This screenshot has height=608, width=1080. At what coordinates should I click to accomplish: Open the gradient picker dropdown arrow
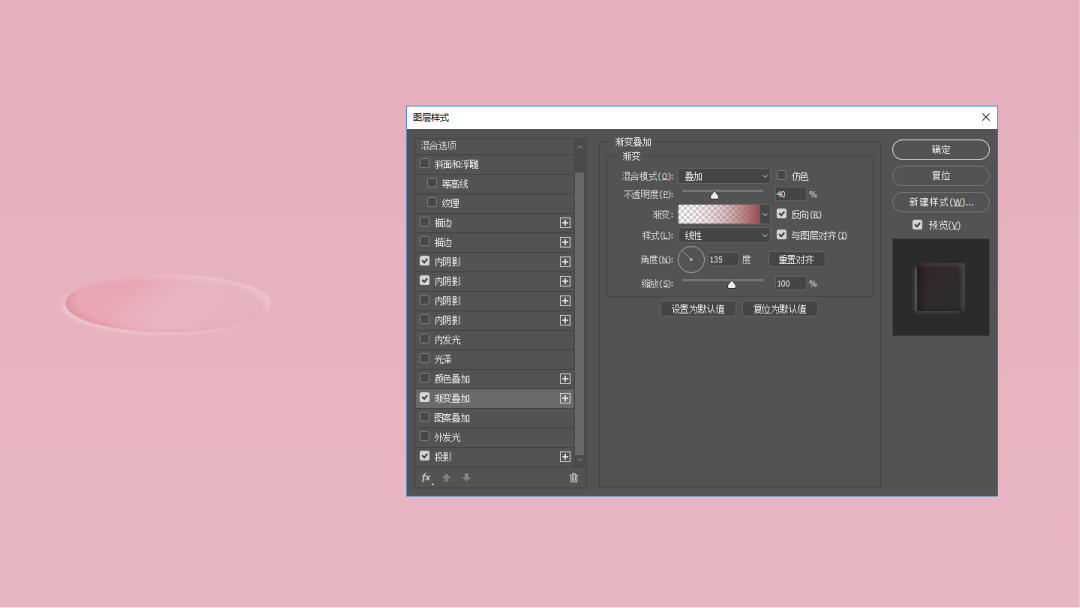[765, 215]
